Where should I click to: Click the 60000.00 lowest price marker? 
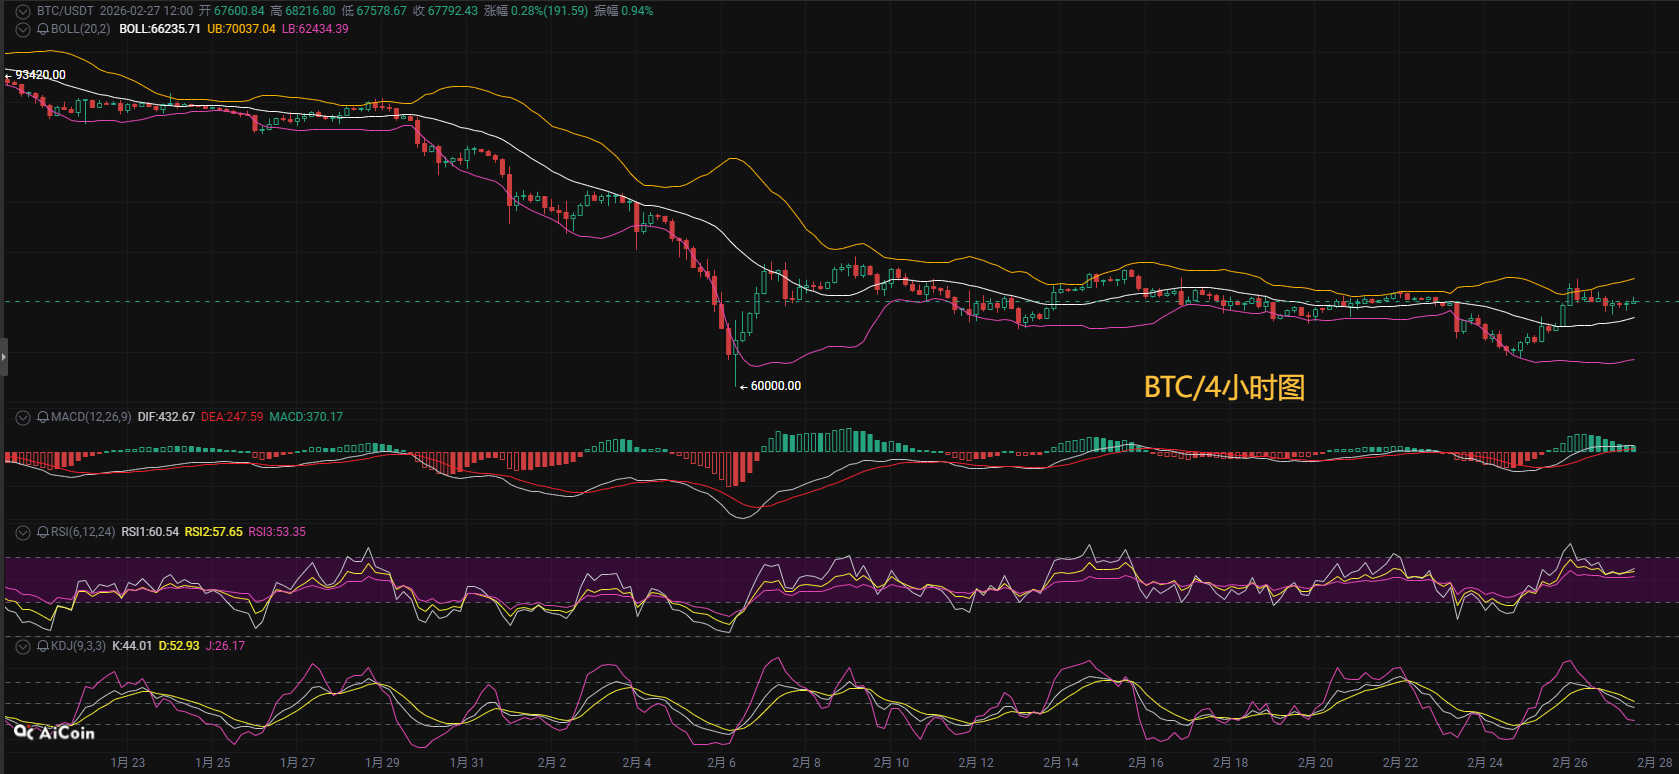click(775, 386)
